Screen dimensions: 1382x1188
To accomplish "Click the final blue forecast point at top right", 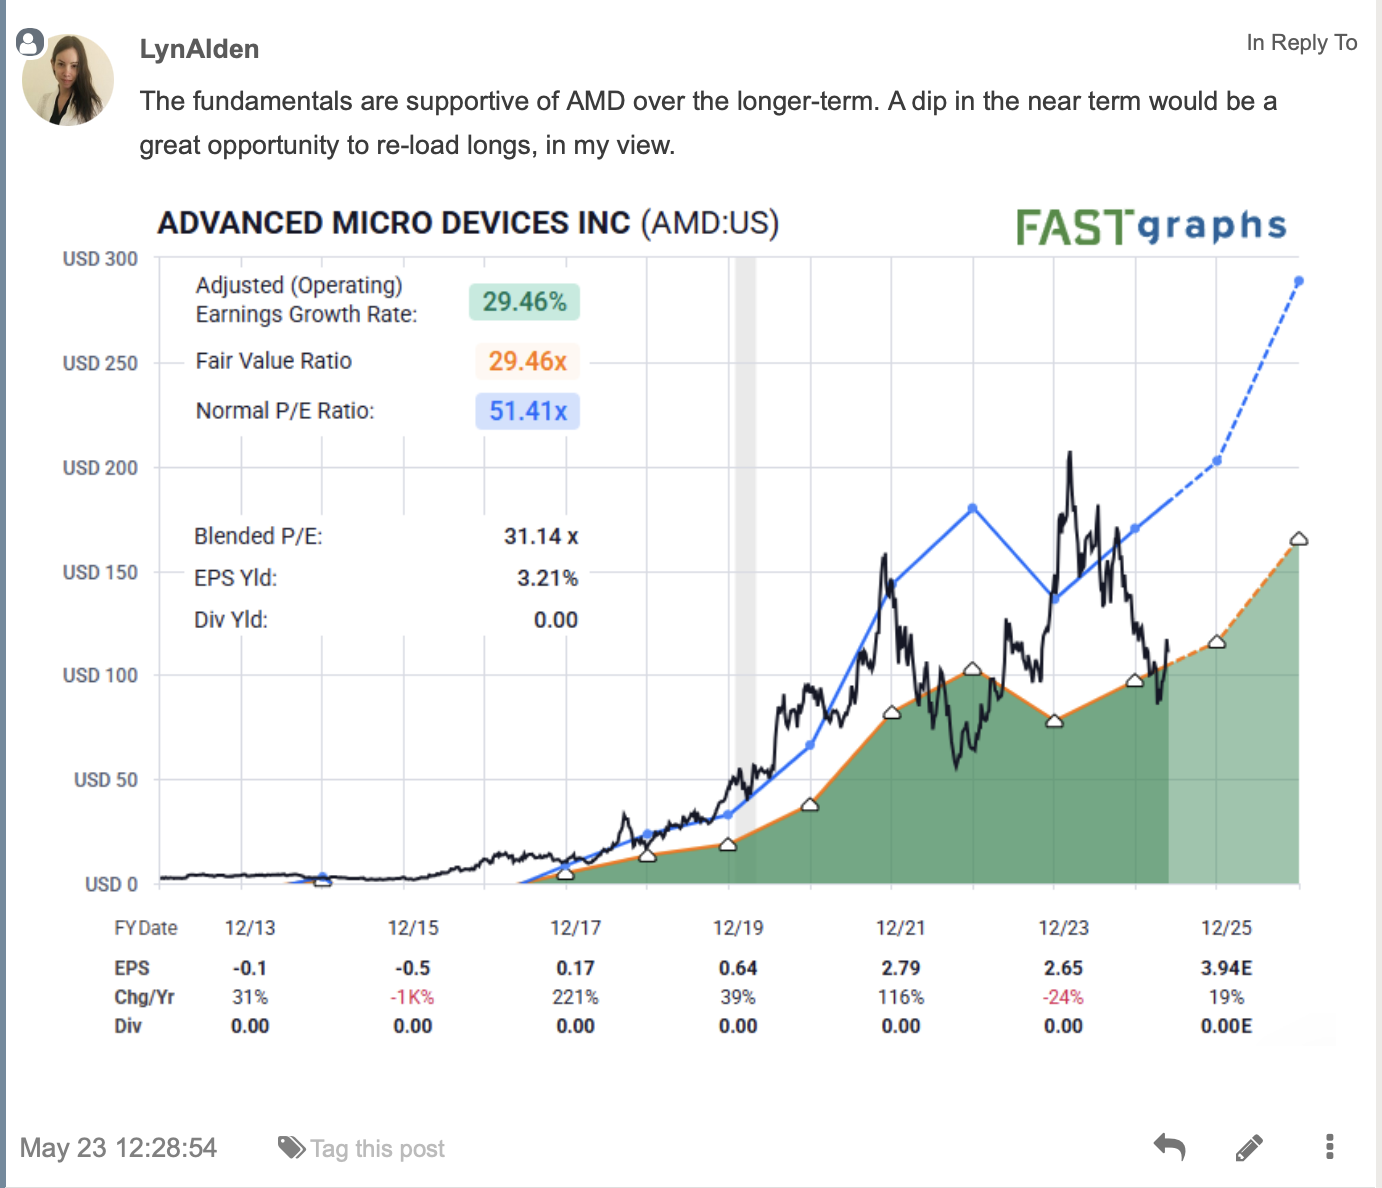I will tap(1299, 281).
